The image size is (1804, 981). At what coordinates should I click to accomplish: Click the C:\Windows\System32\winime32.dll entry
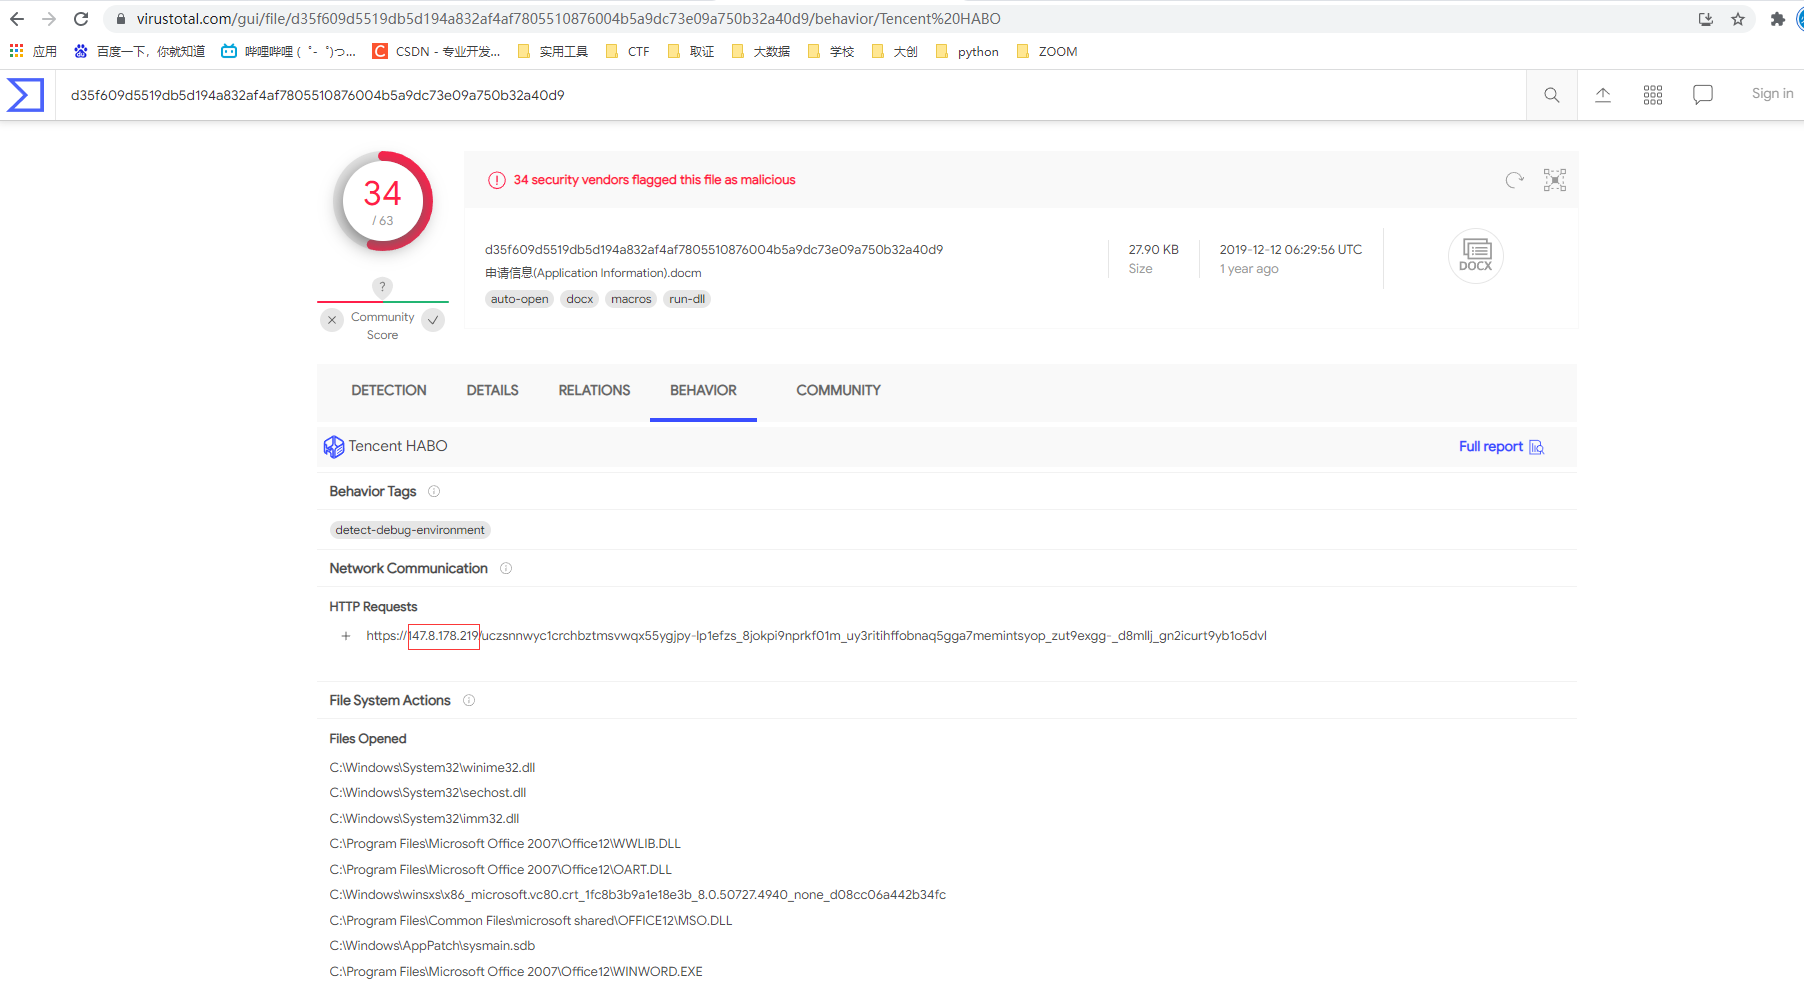click(432, 768)
